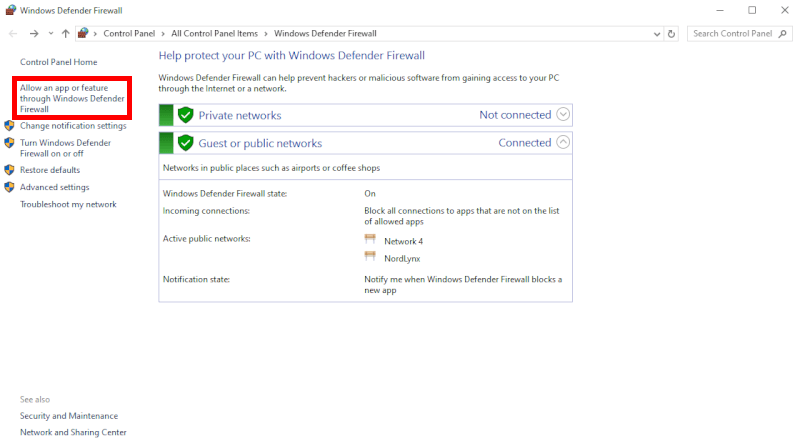Click green shield icon for Guest or public networks

coord(186,143)
